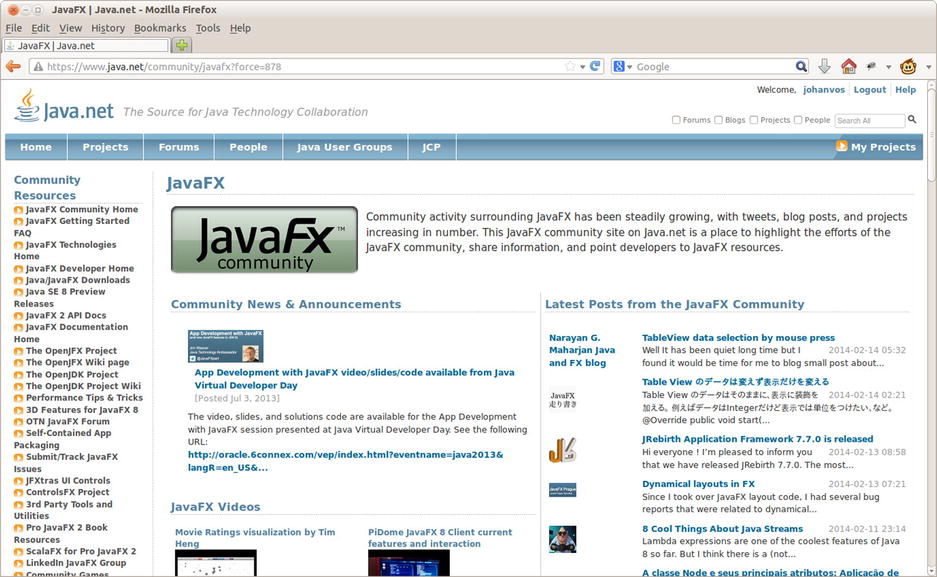937x577 pixels.
Task: Click the JRebirth logo beside the 7.7.0 post
Action: (x=562, y=450)
